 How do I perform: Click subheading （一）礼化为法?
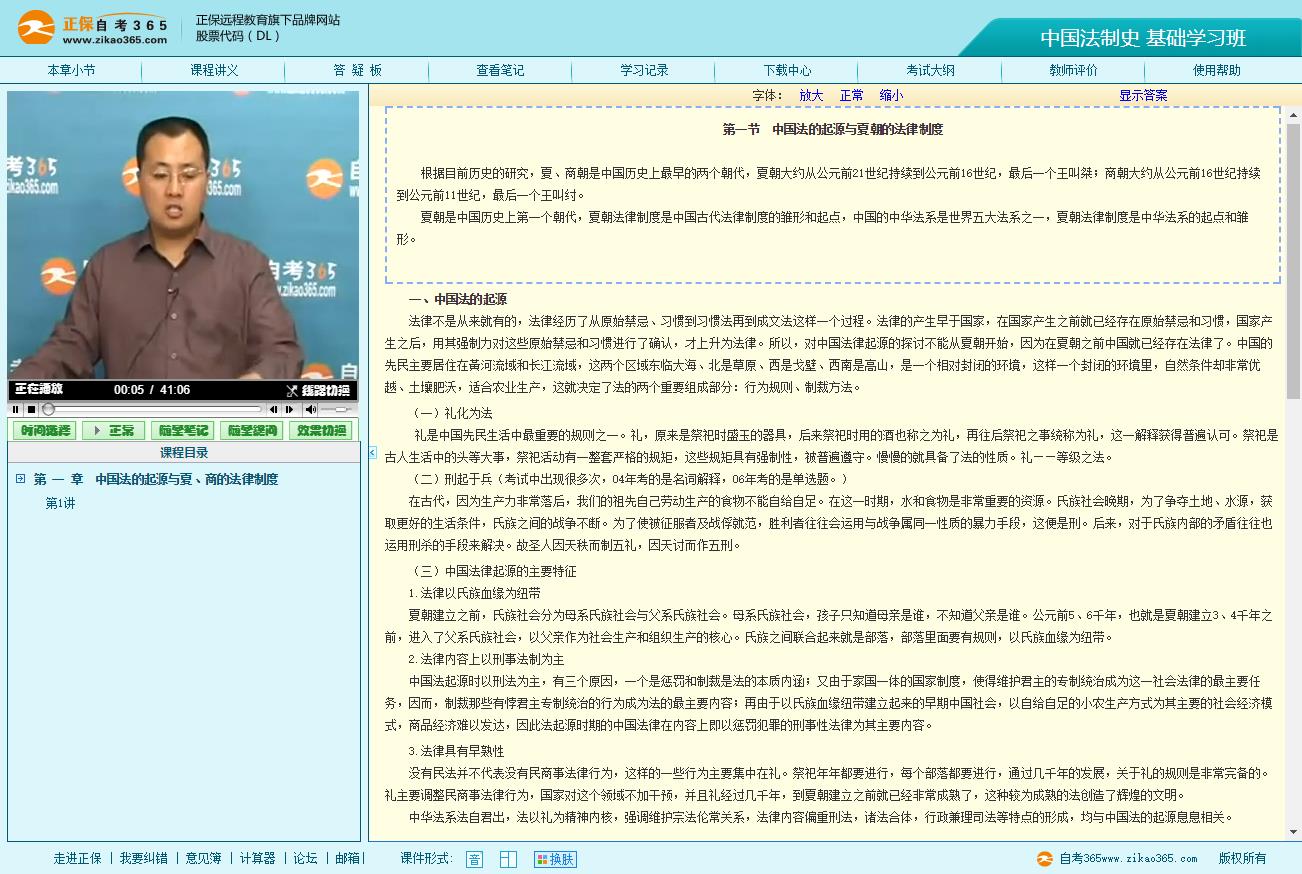point(451,413)
